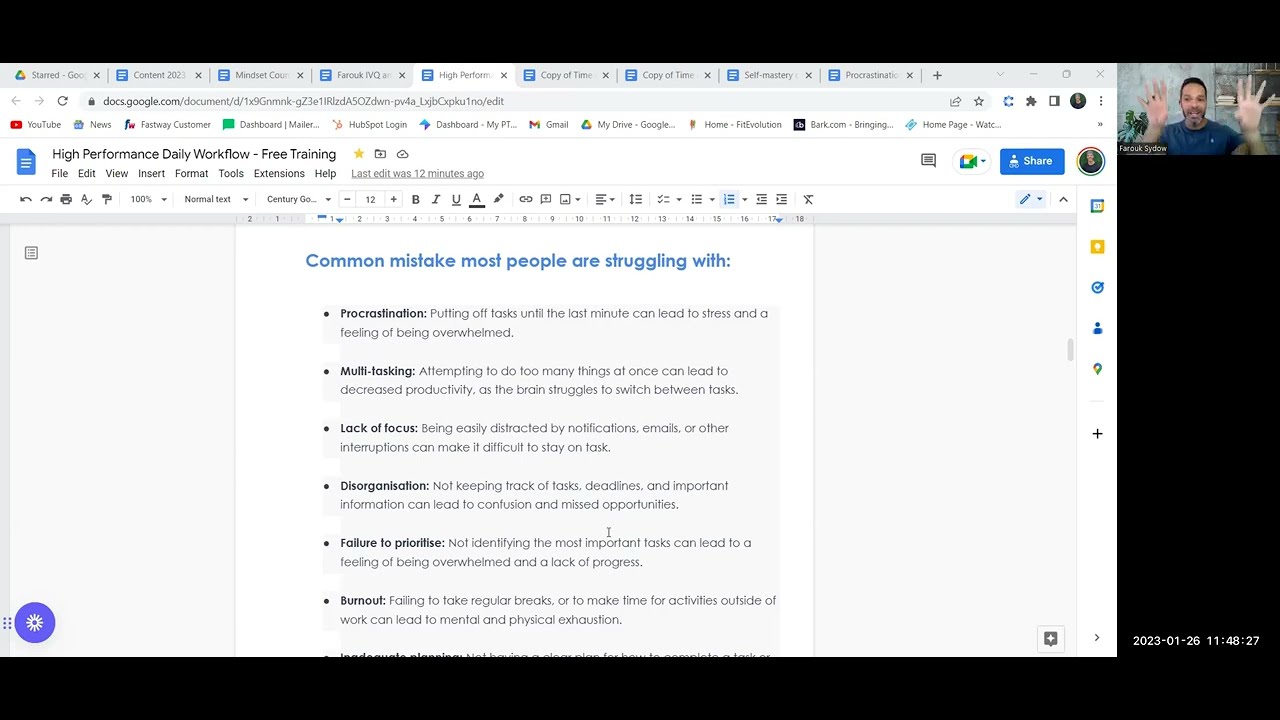Open Google Keep side panel
This screenshot has height=720, width=1280.
(x=1097, y=247)
